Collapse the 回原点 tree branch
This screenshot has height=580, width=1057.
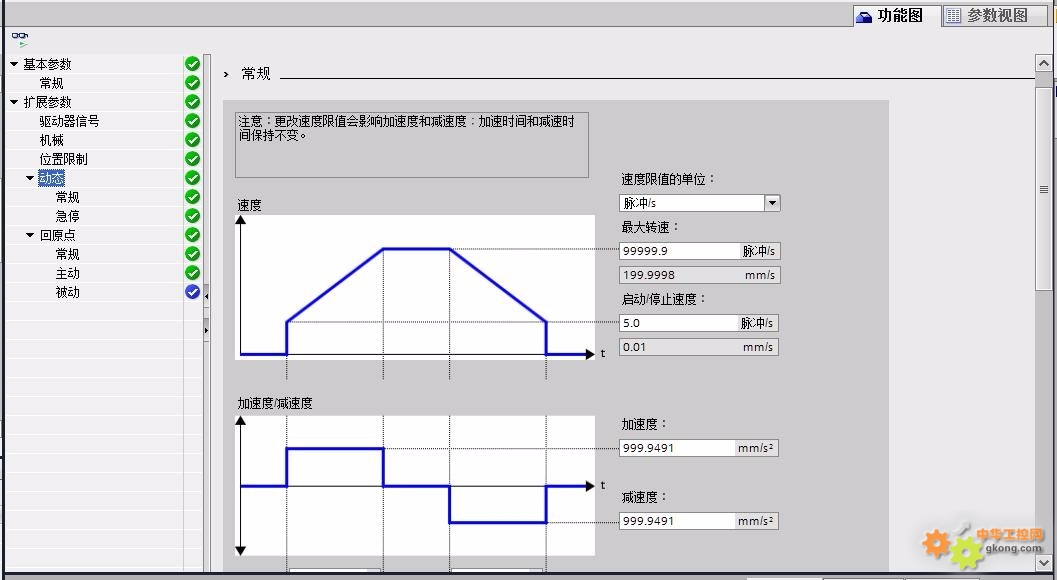click(30, 235)
